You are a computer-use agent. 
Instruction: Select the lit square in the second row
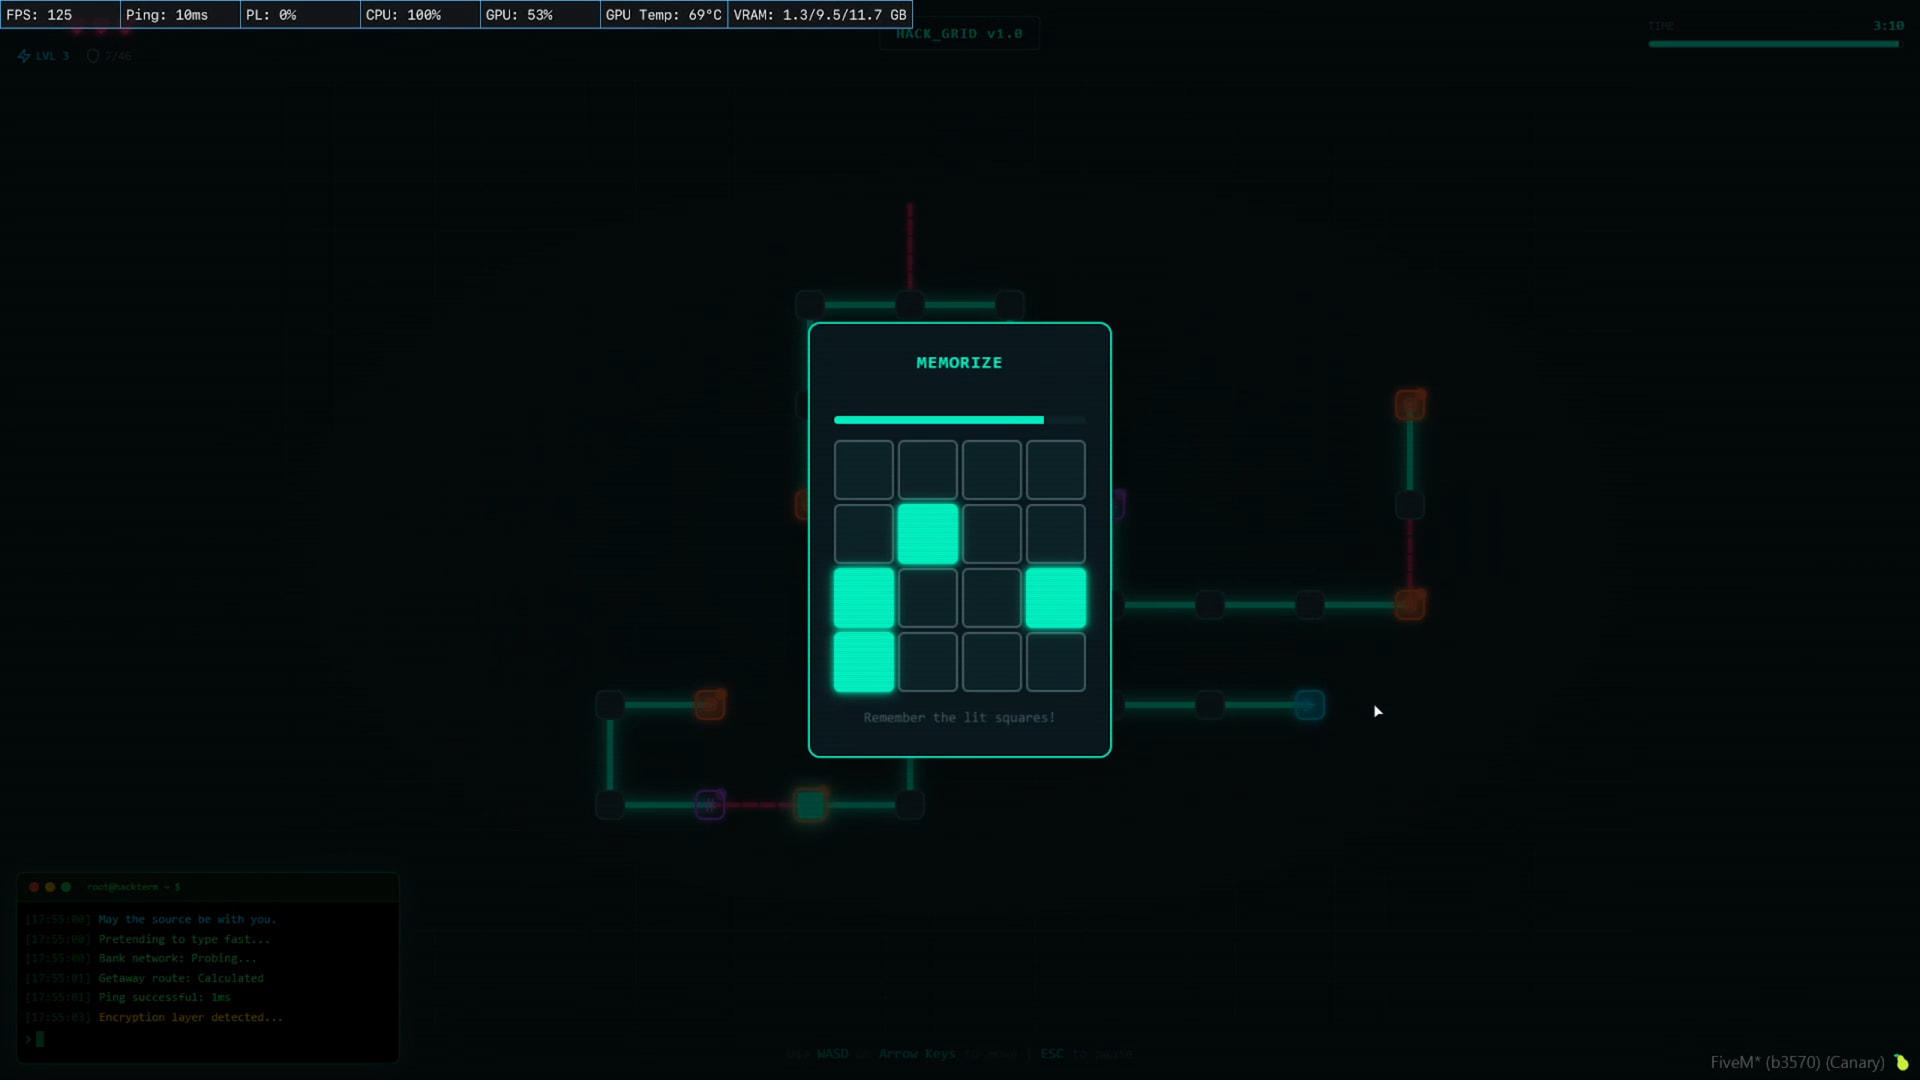pos(927,534)
